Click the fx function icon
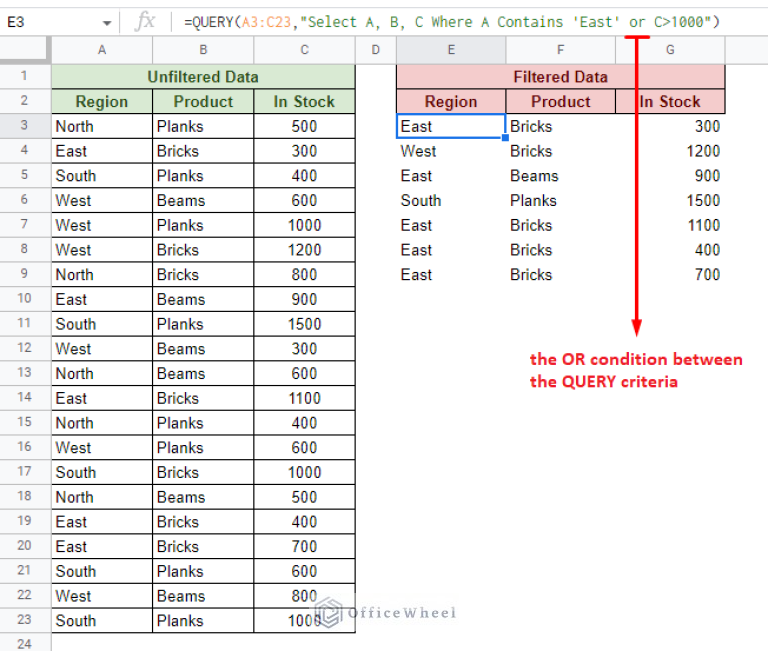The image size is (768, 651). tap(145, 21)
